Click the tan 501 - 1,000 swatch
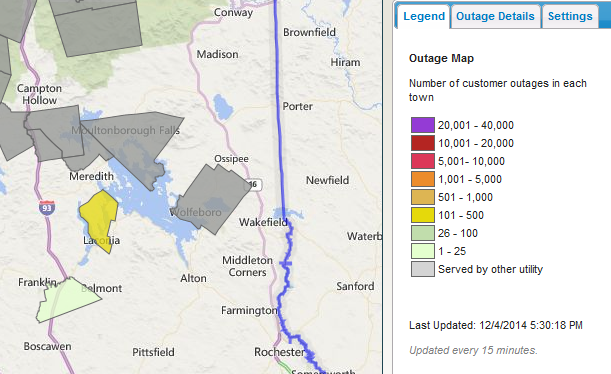 [x=423, y=197]
